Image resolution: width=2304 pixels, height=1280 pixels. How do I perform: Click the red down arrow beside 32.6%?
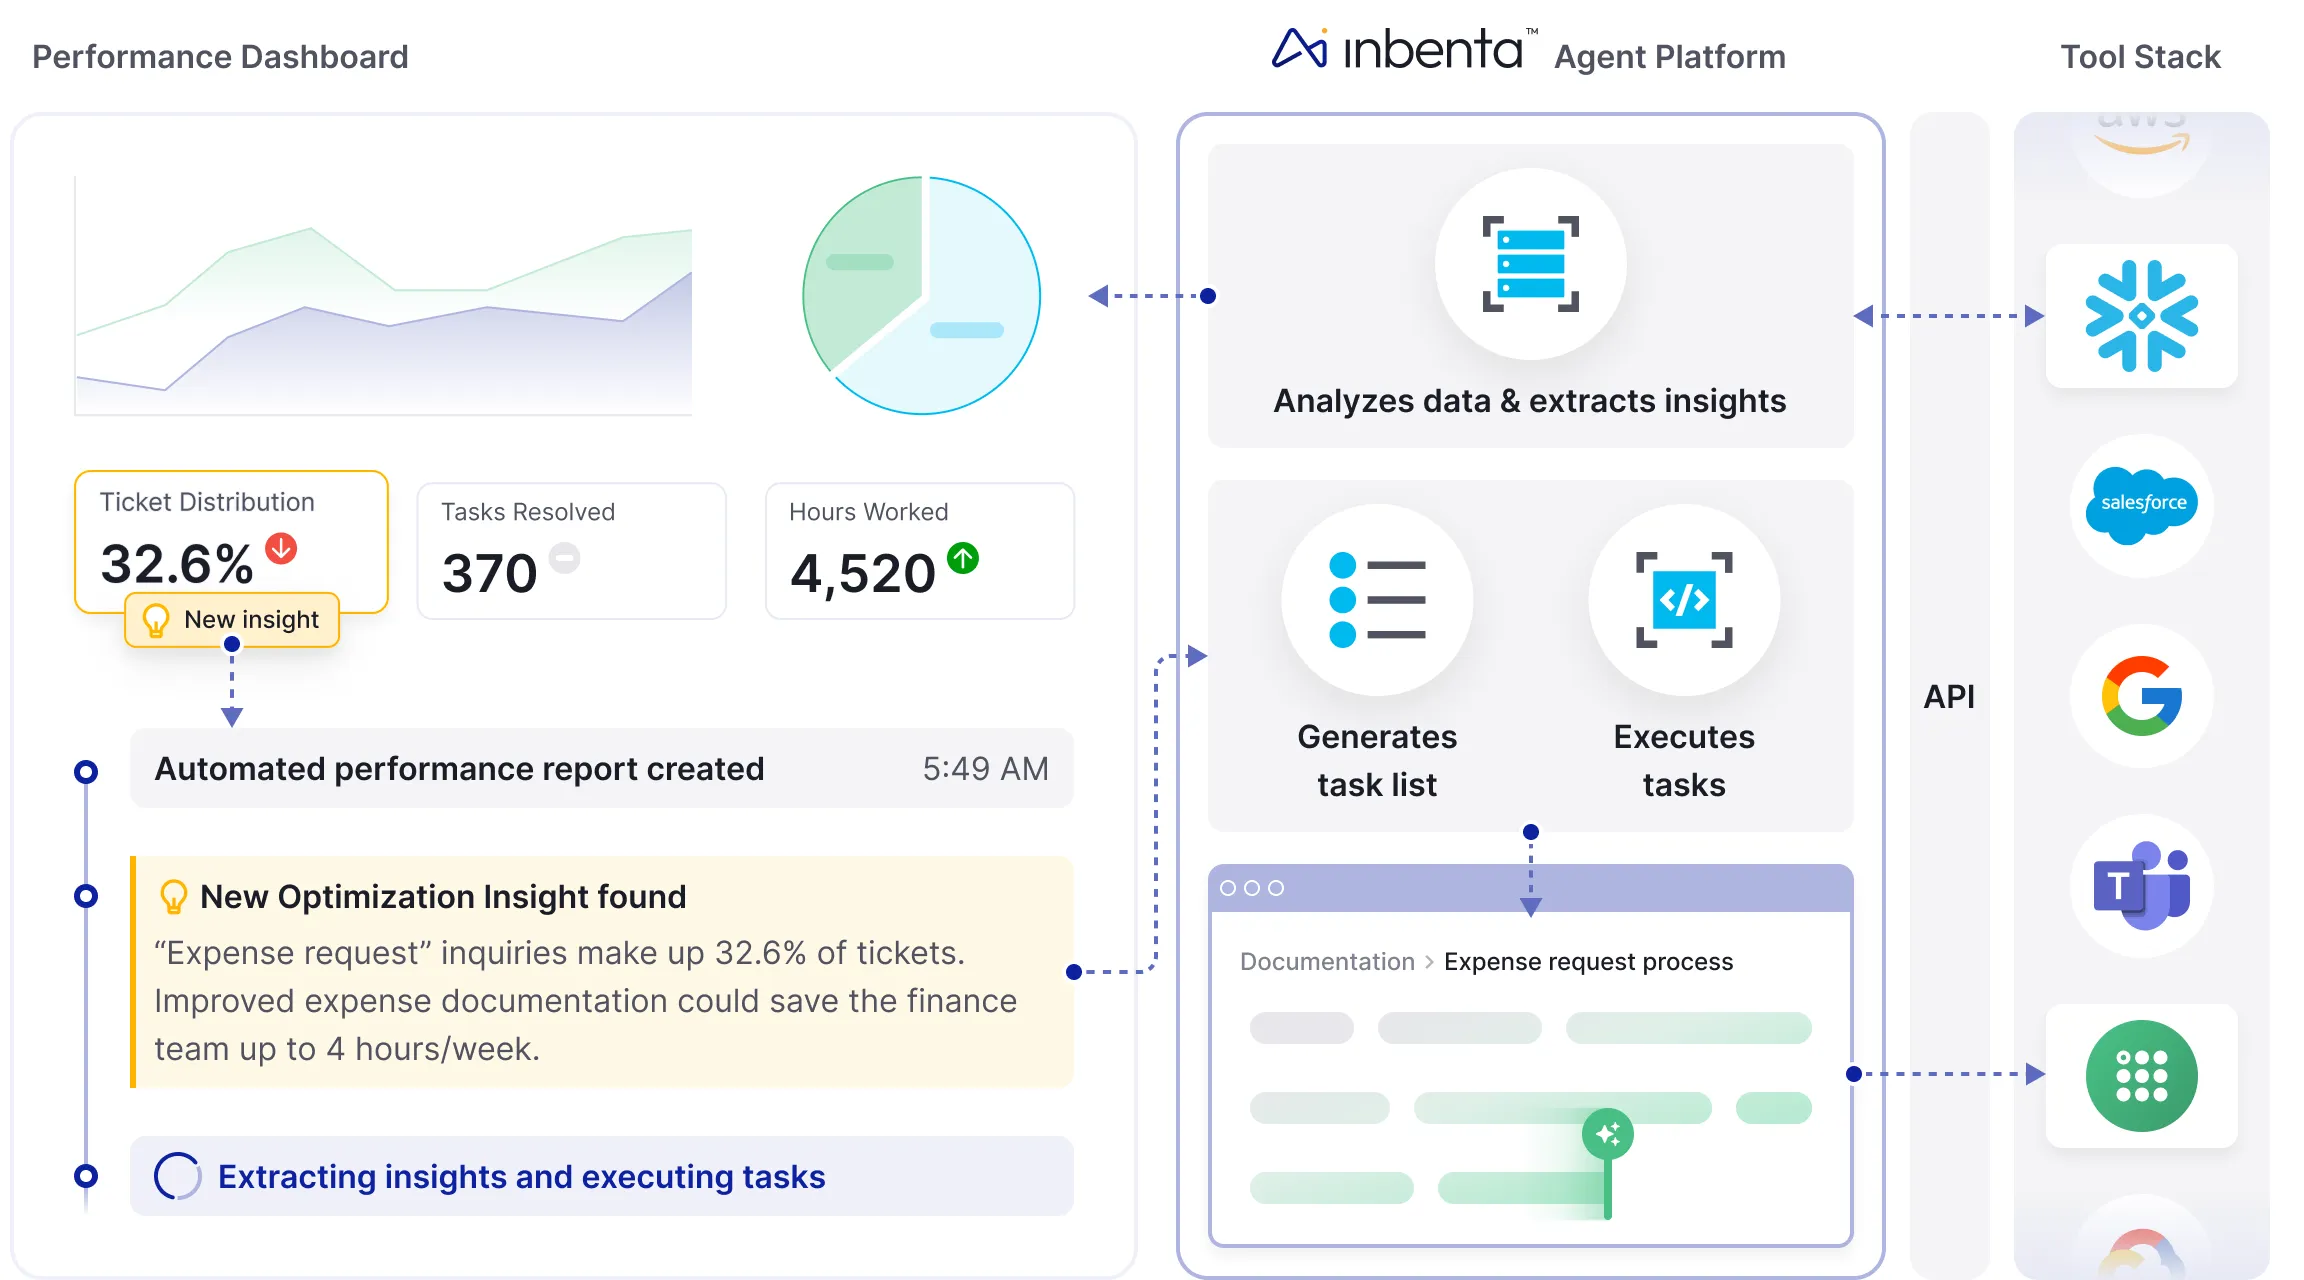pos(281,548)
